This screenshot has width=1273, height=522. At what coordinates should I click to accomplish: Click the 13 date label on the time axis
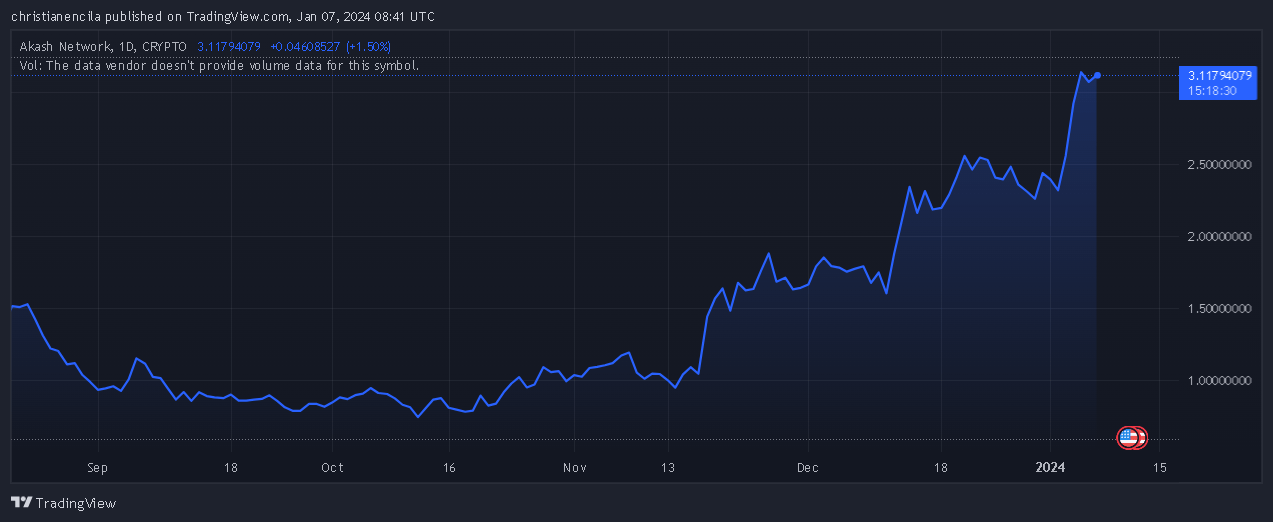667,467
